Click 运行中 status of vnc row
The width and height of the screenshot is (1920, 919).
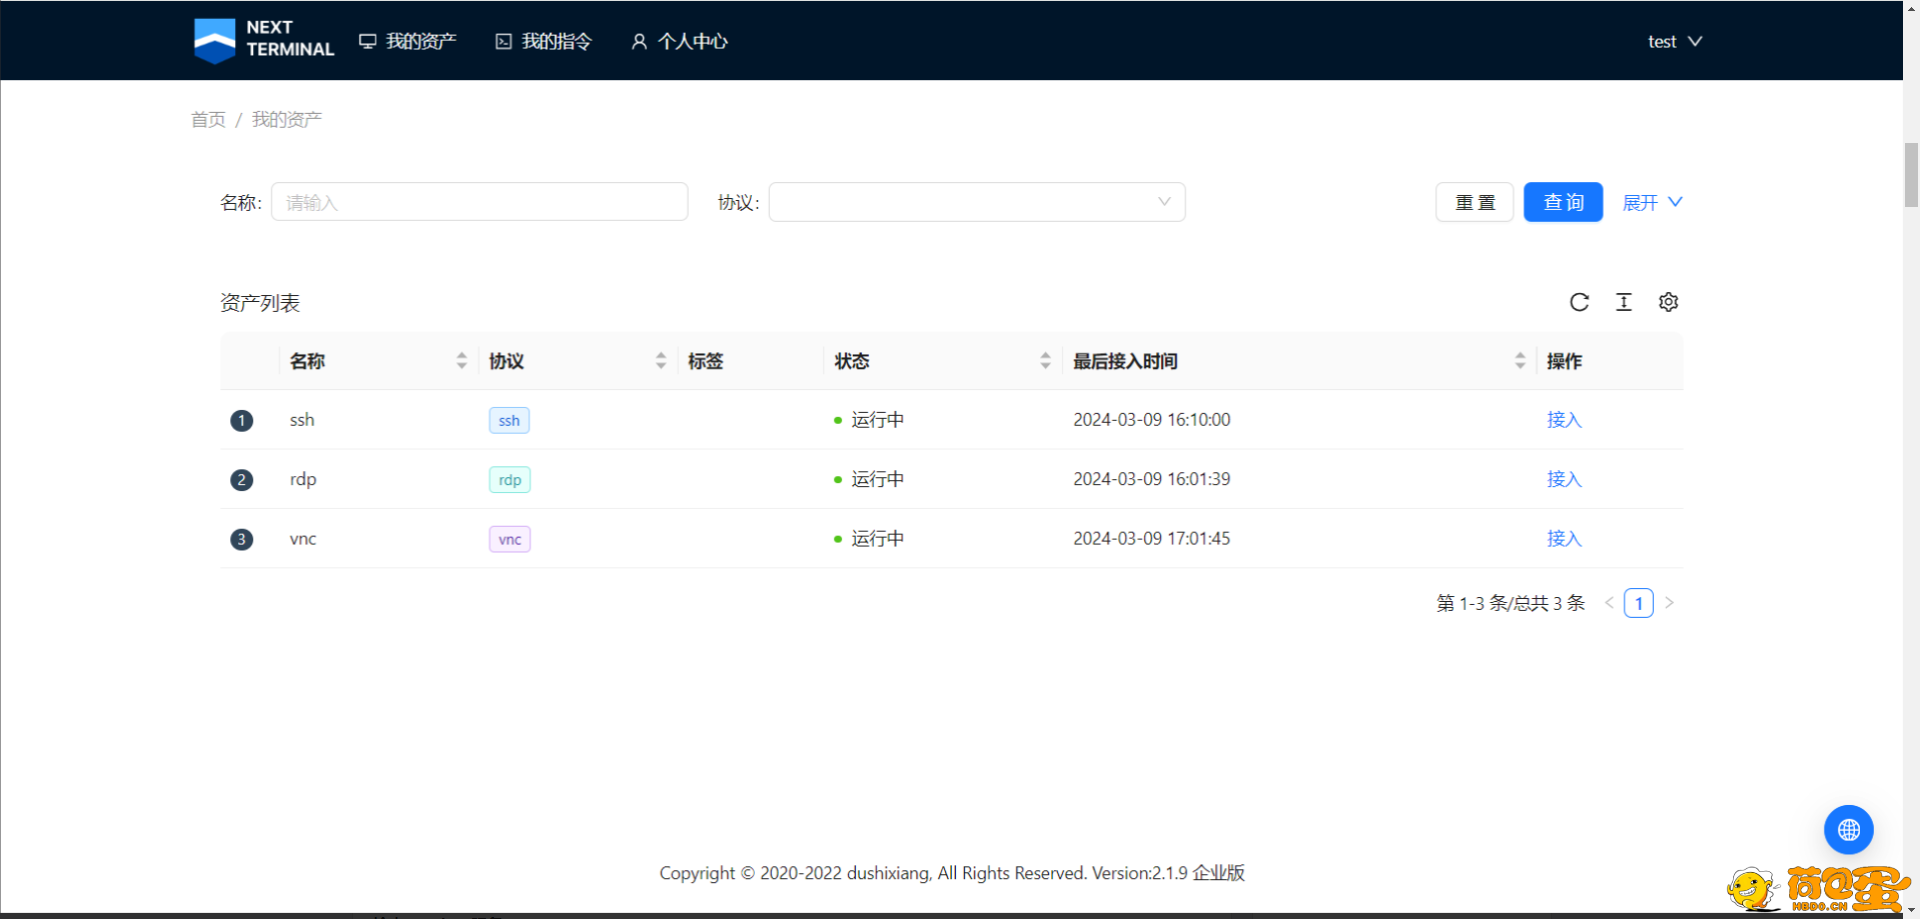pyautogui.click(x=869, y=538)
